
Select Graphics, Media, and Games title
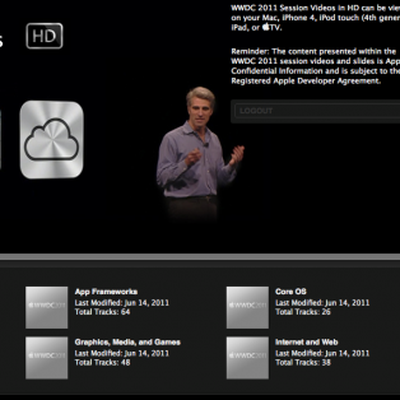tap(128, 342)
